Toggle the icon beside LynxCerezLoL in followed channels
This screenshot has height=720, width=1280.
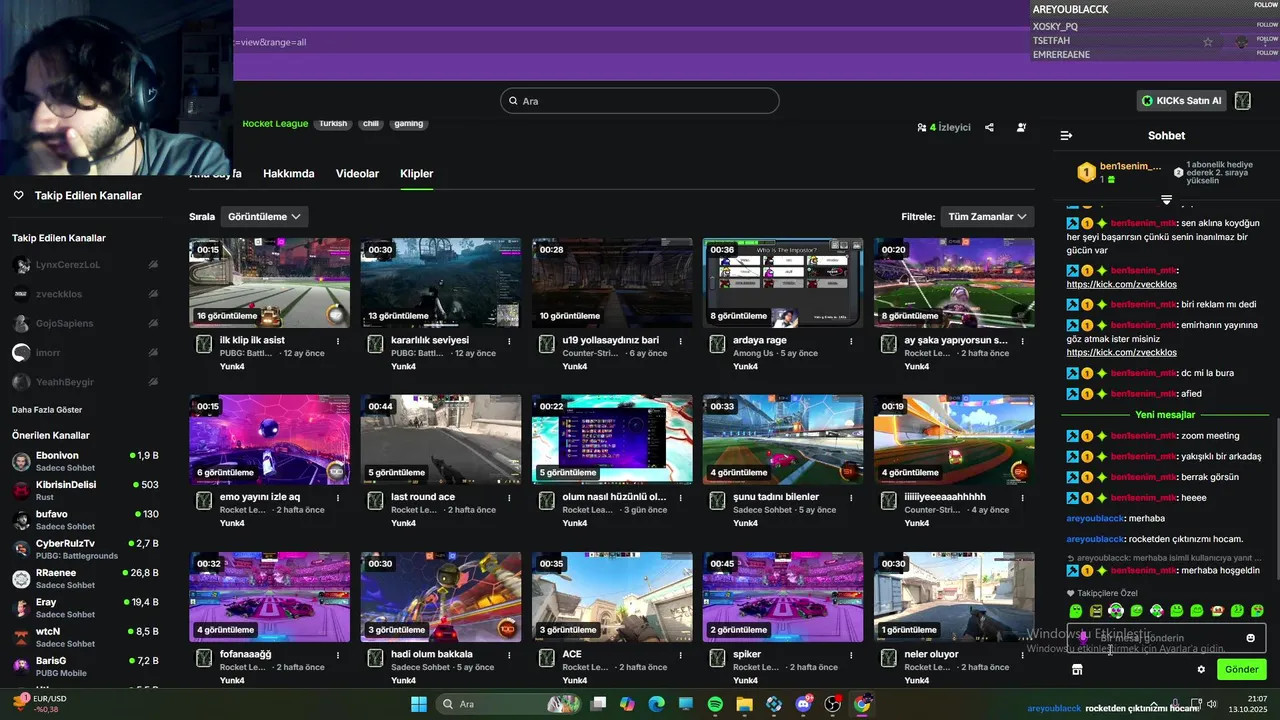(x=153, y=265)
